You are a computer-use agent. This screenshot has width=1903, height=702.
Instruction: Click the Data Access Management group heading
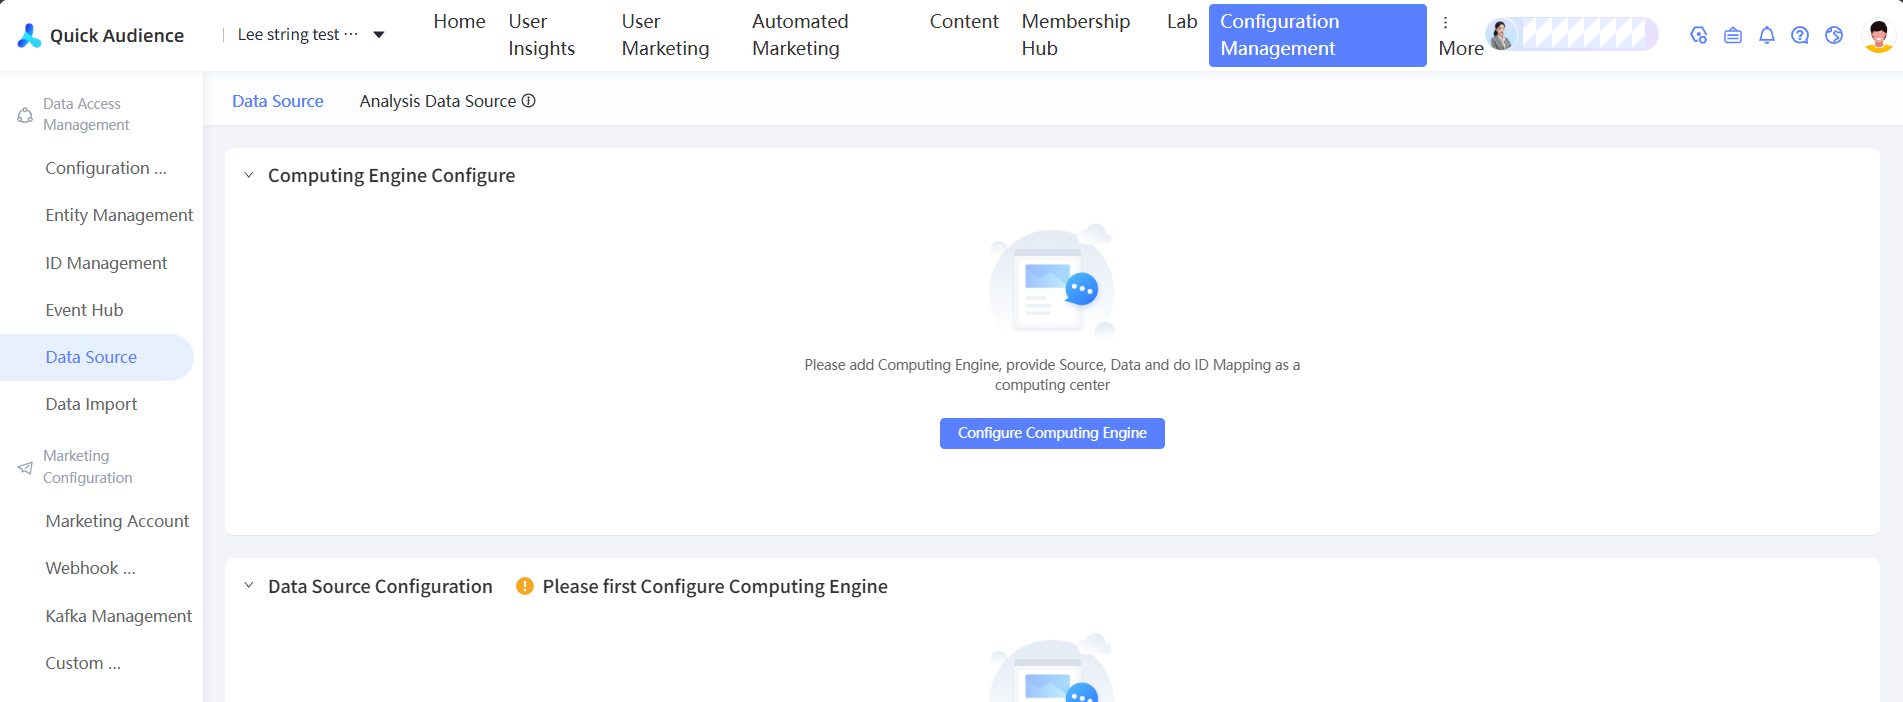[x=86, y=114]
